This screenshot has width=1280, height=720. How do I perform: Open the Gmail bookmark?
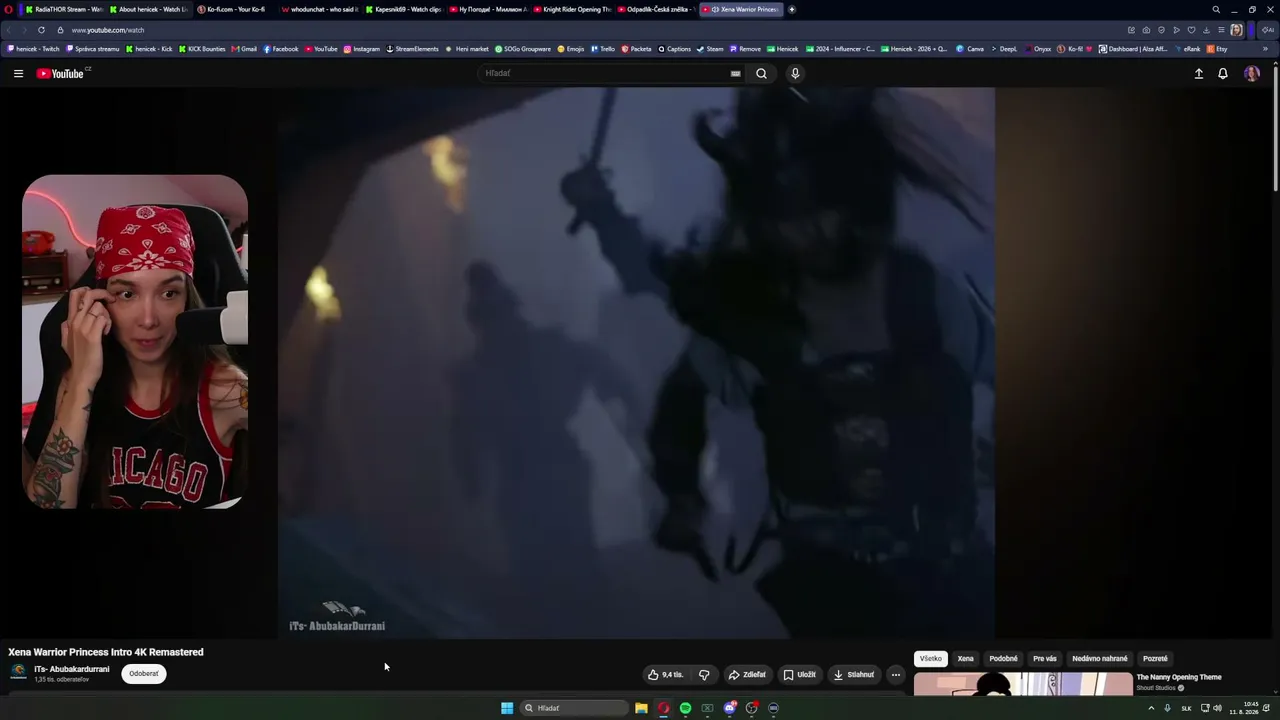tap(244, 49)
